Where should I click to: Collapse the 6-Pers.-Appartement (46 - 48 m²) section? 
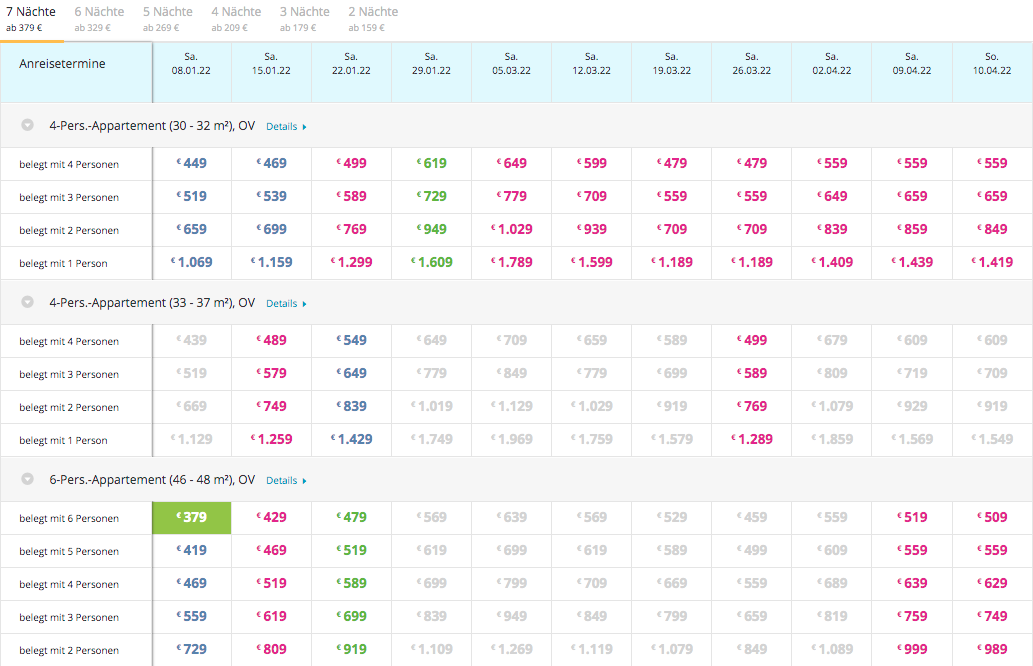pyautogui.click(x=28, y=480)
